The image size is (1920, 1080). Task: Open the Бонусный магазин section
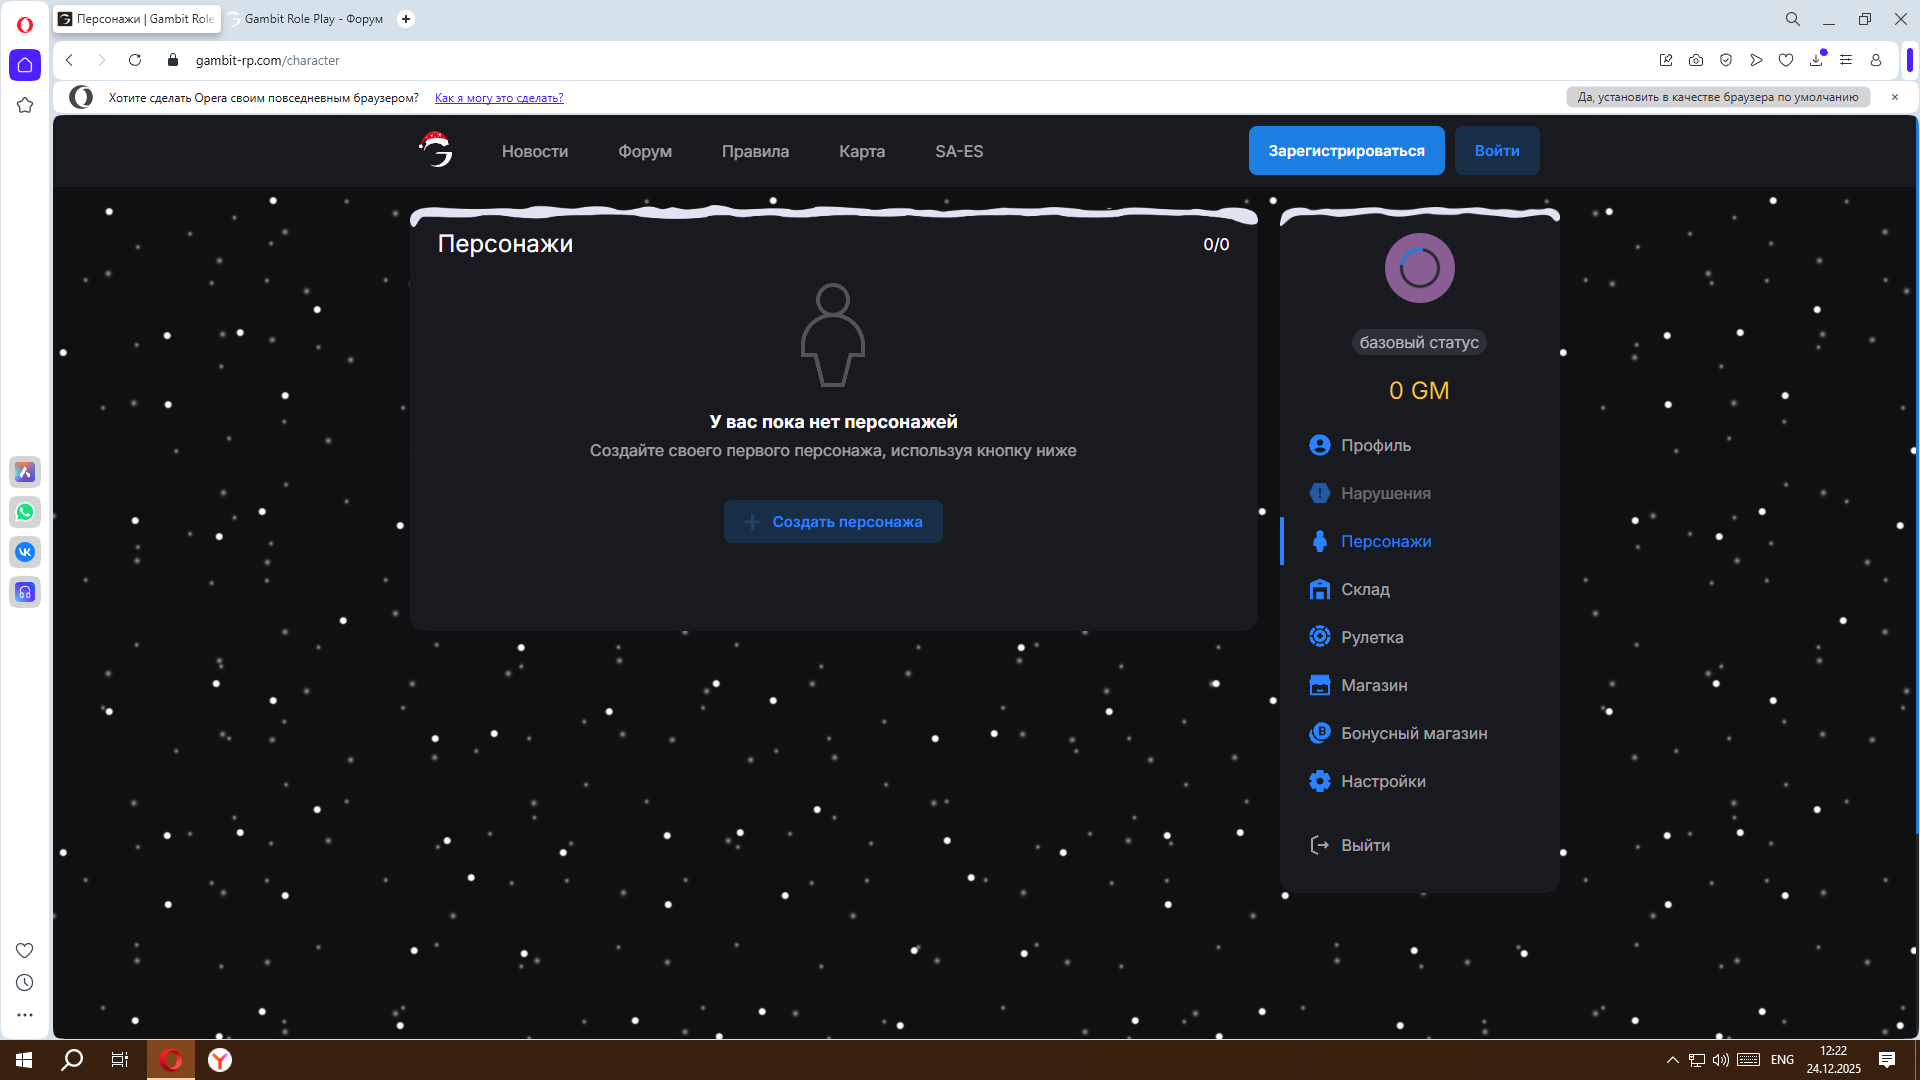(x=1413, y=733)
